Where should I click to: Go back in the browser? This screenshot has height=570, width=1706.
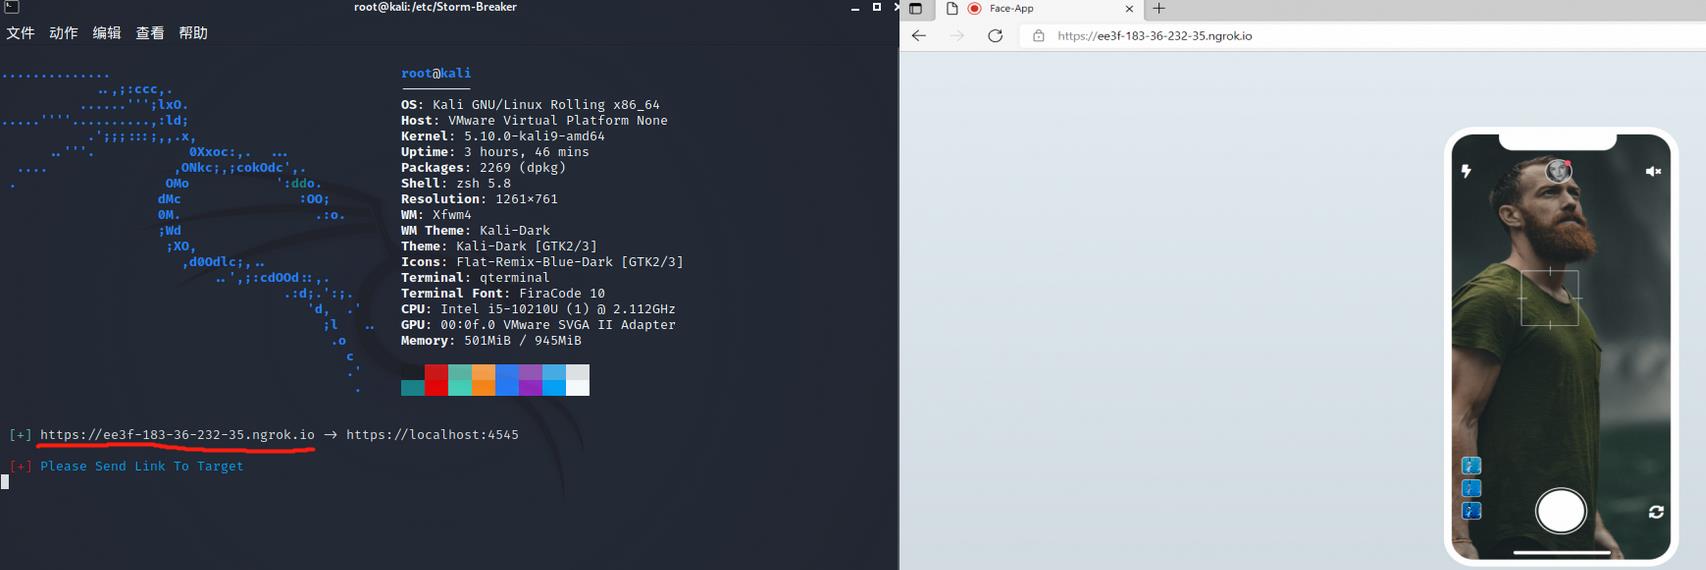point(919,35)
